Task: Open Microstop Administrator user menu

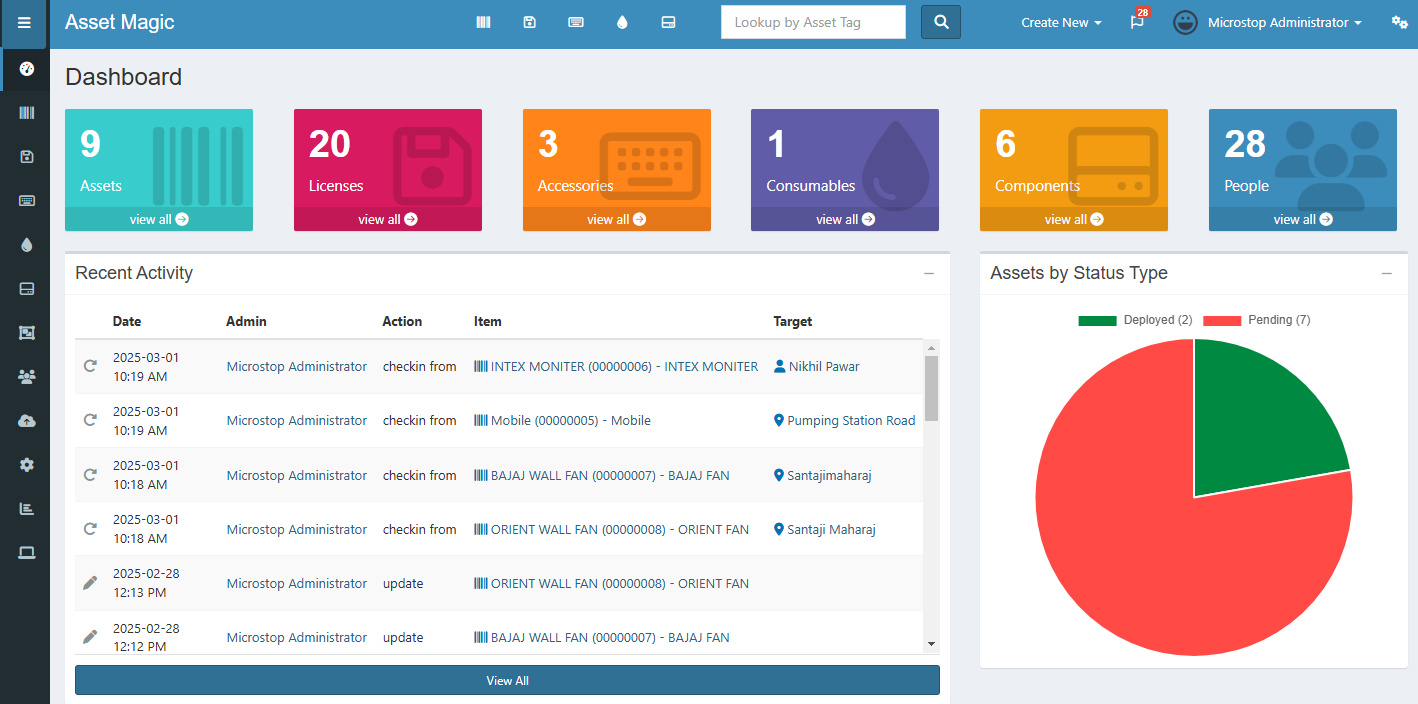Action: click(1285, 22)
